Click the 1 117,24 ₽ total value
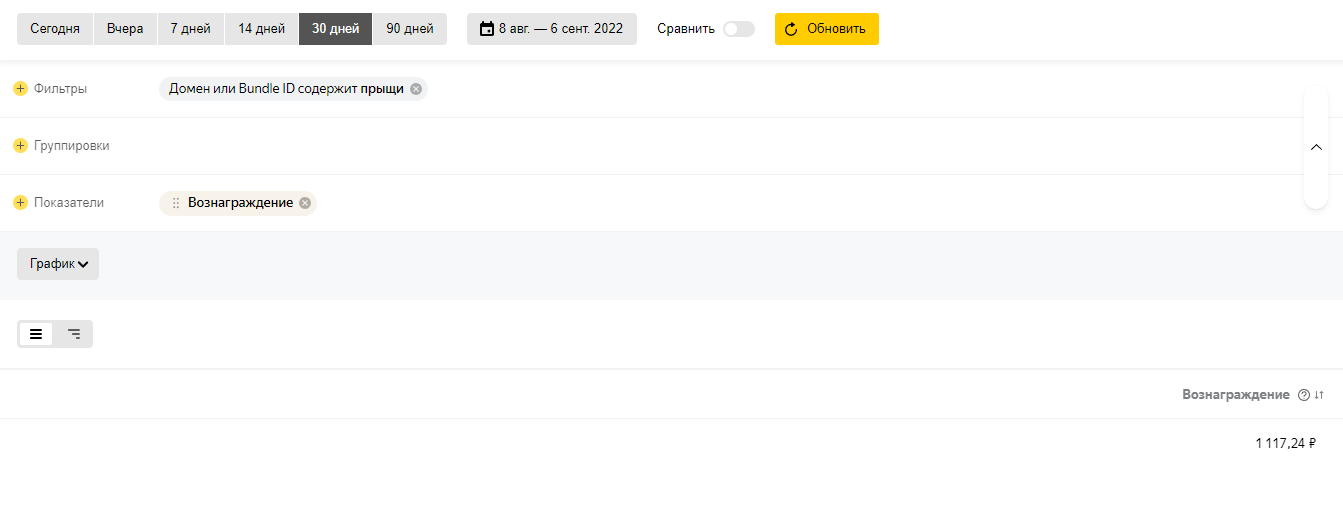This screenshot has width=1343, height=523. [x=1285, y=443]
